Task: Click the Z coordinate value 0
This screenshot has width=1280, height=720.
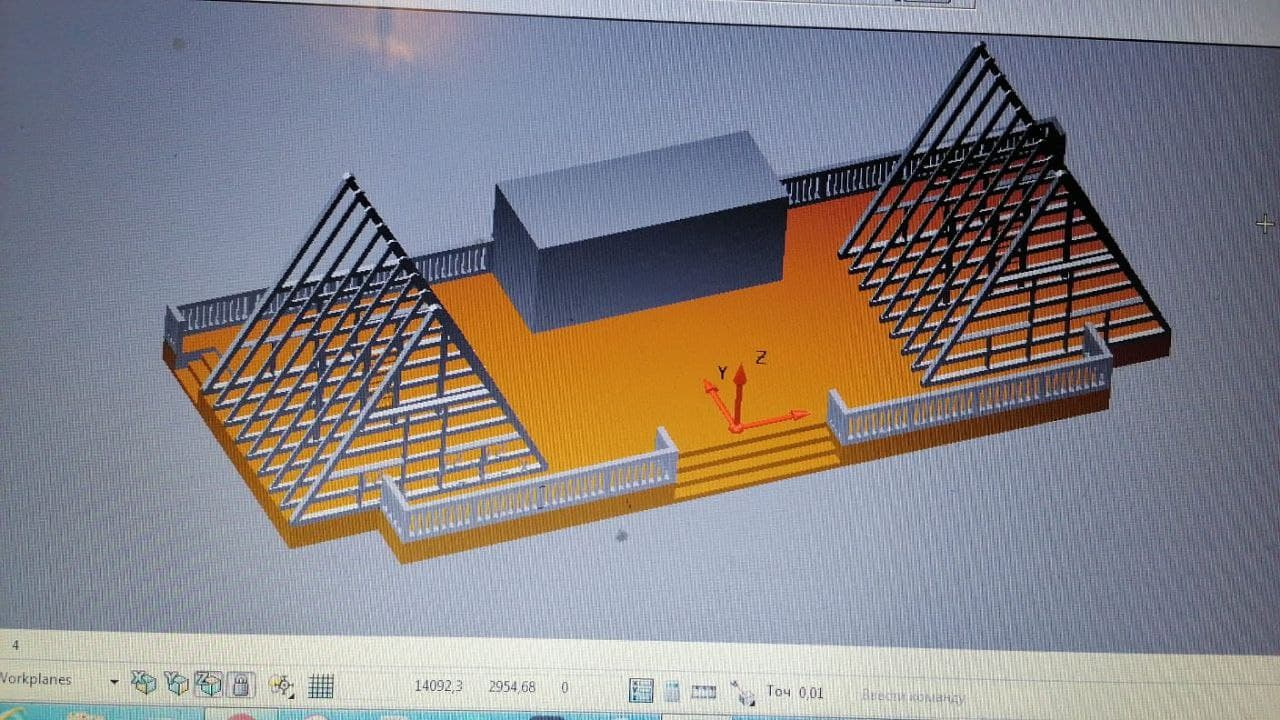Action: pyautogui.click(x=565, y=688)
